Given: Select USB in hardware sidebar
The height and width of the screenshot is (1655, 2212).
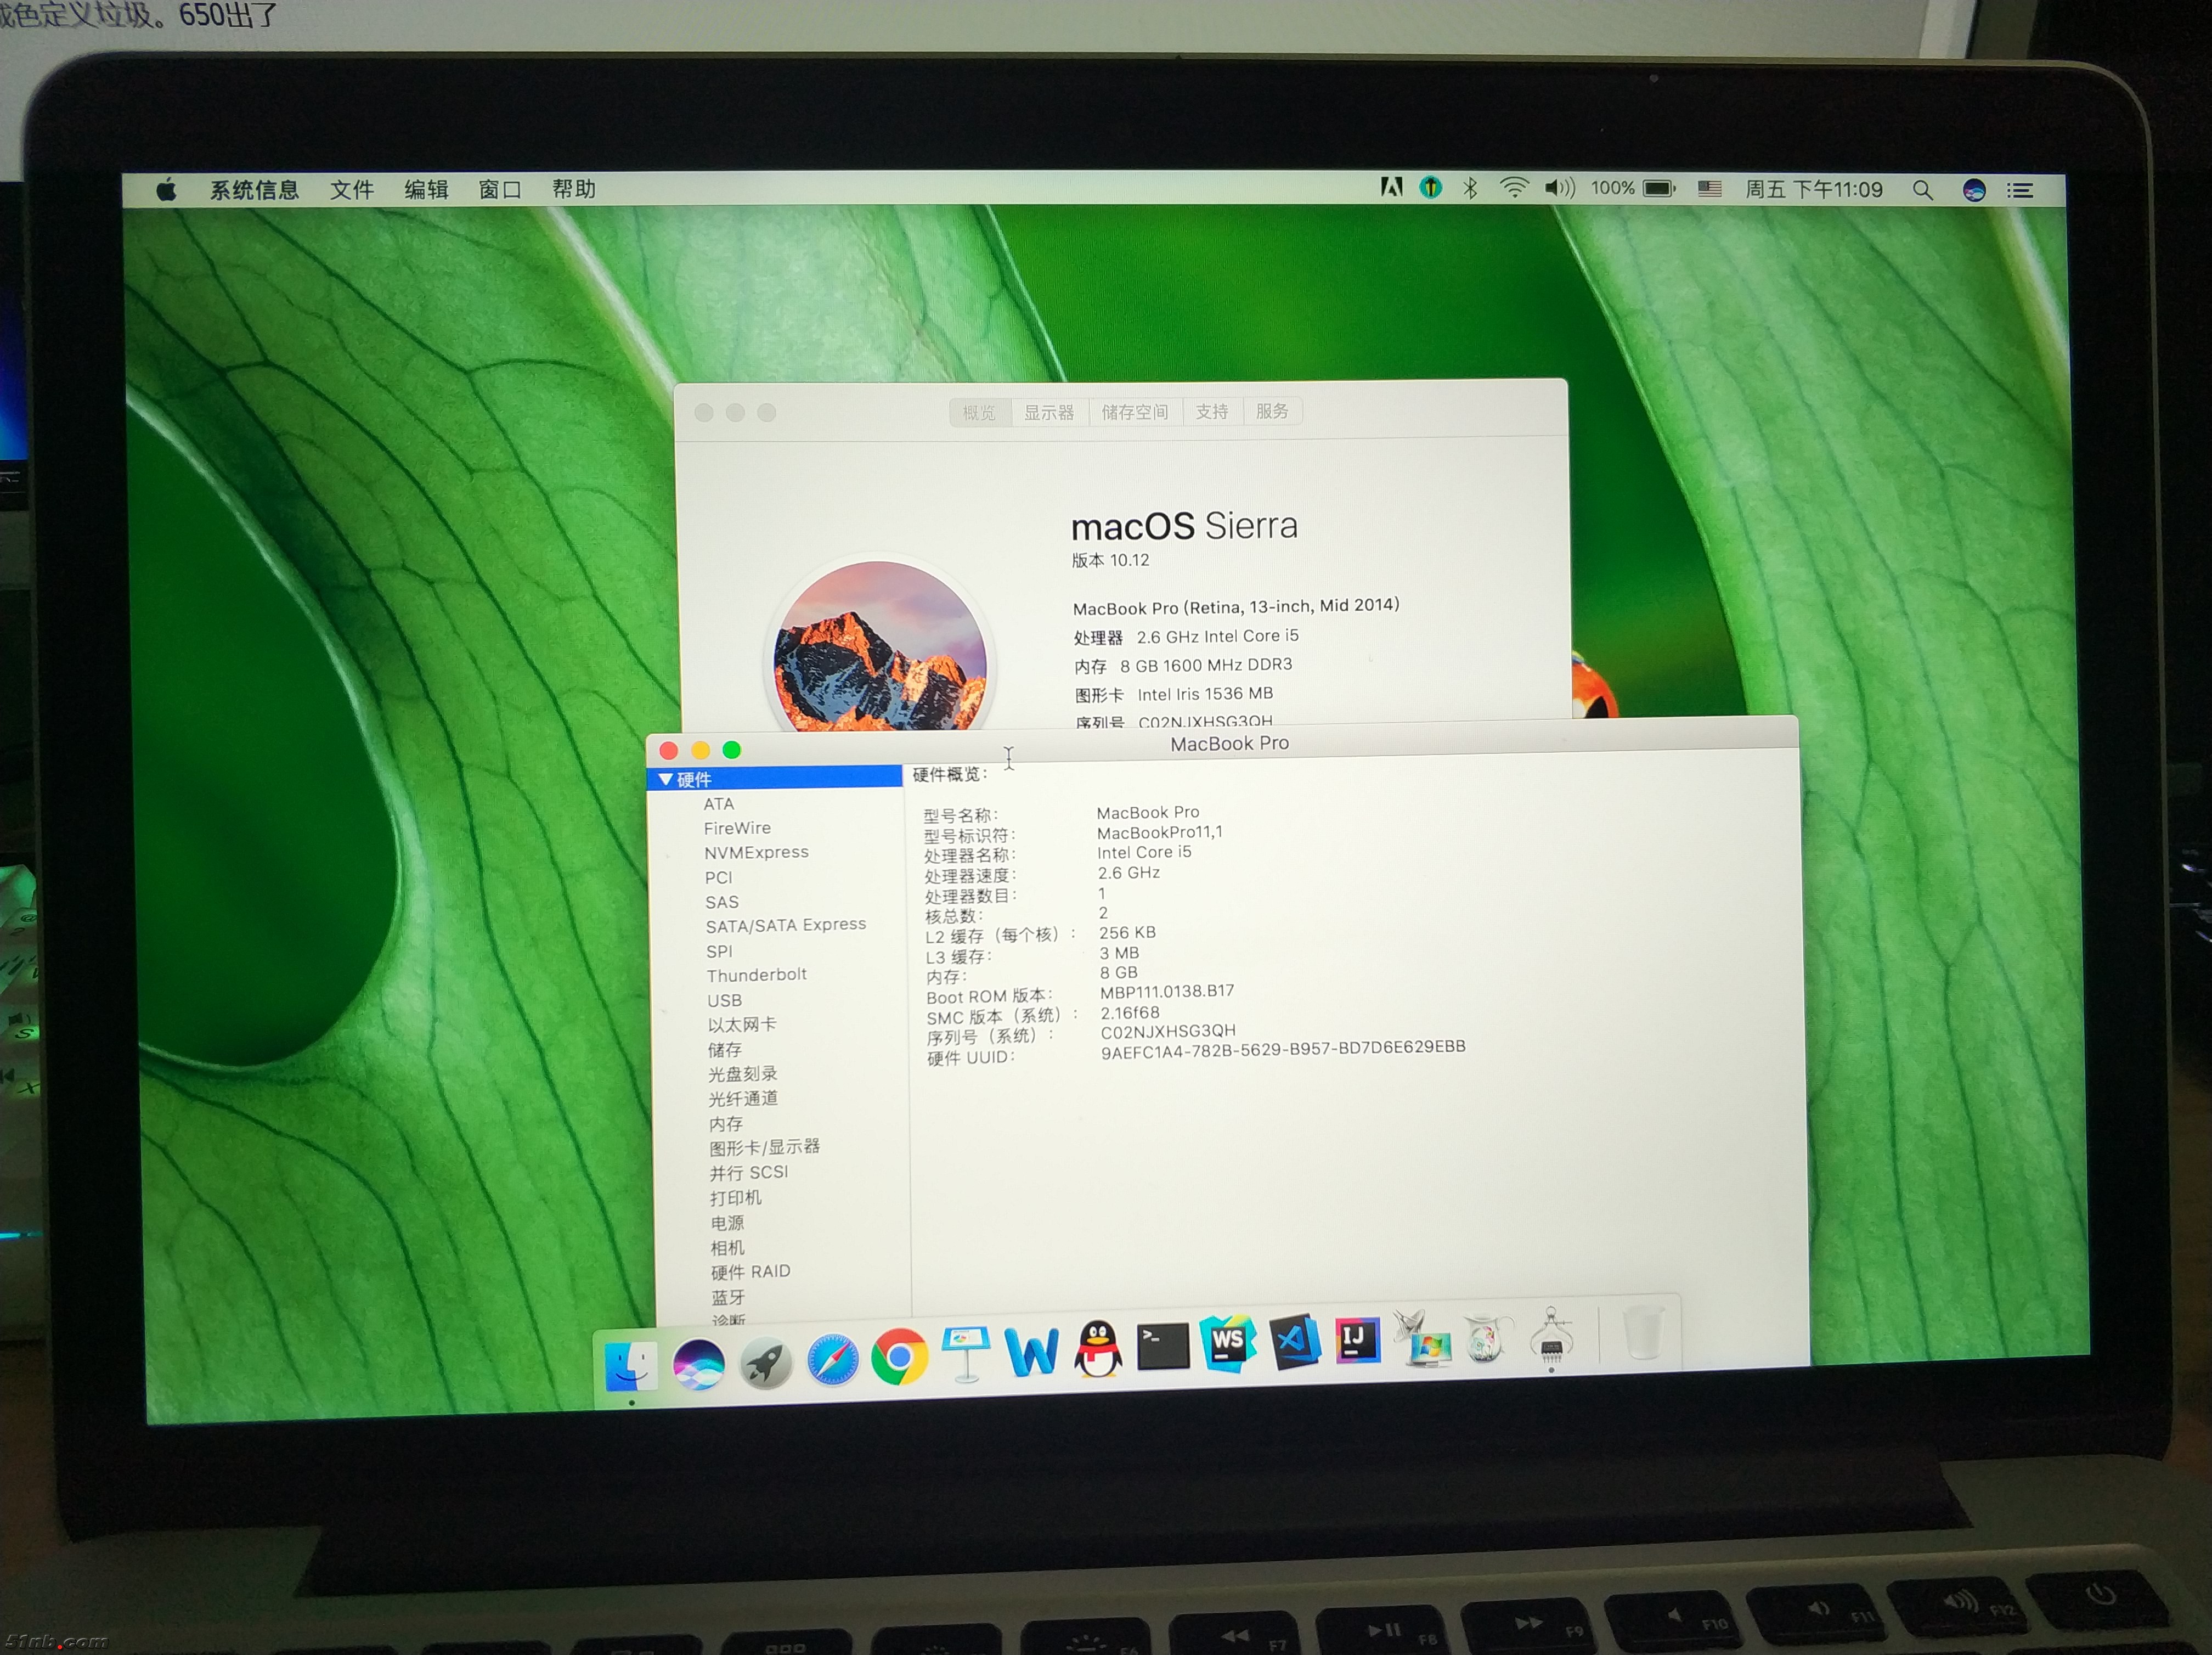Looking at the screenshot, I should coord(725,1000).
